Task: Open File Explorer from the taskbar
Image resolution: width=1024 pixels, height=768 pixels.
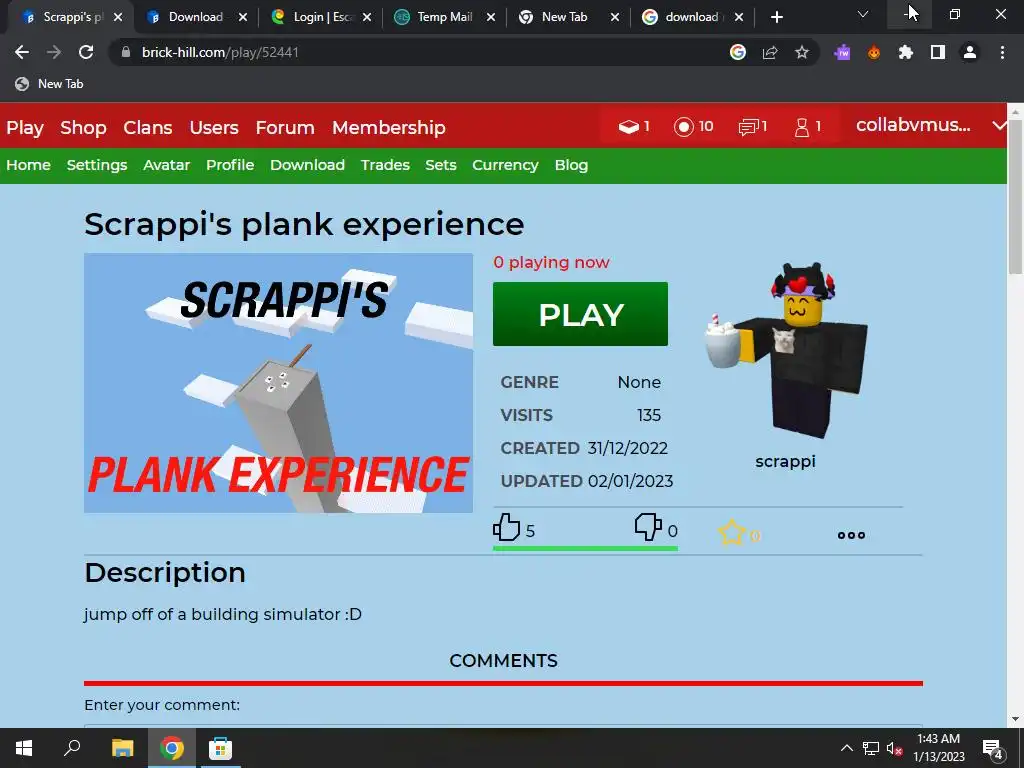Action: coord(122,748)
